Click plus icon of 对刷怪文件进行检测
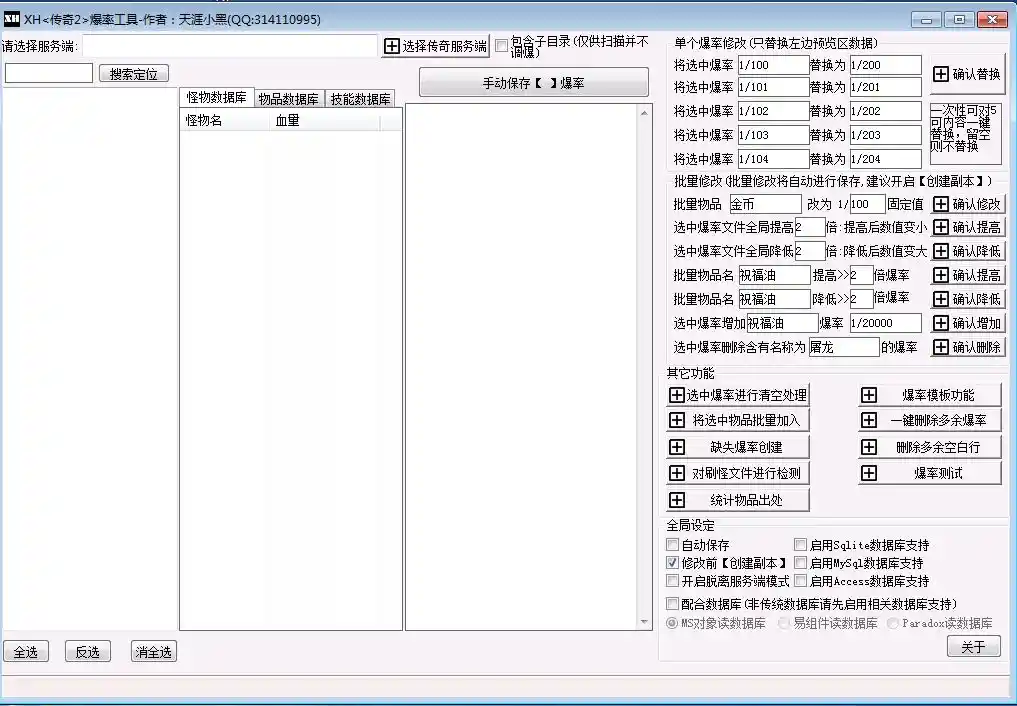The height and width of the screenshot is (706, 1017). pos(676,473)
